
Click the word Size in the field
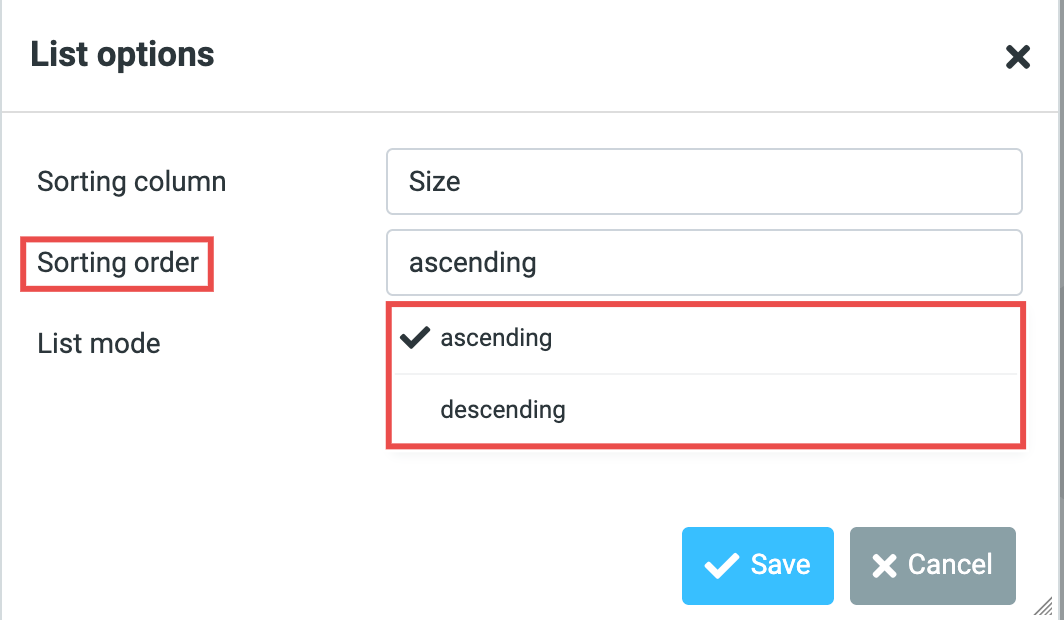(434, 182)
